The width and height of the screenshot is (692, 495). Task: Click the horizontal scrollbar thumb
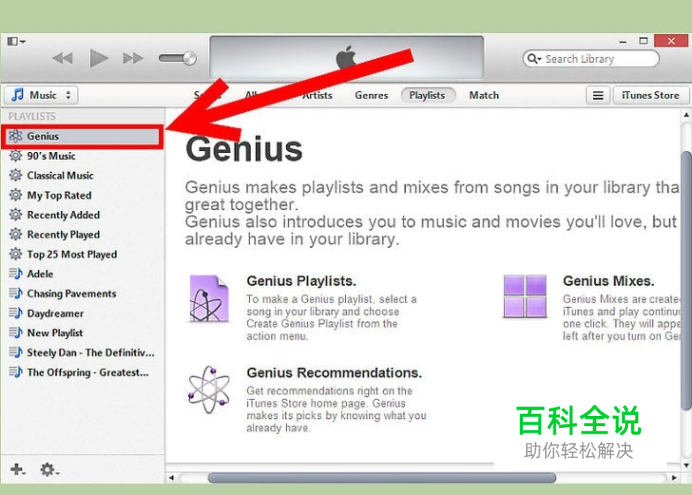(x=382, y=477)
